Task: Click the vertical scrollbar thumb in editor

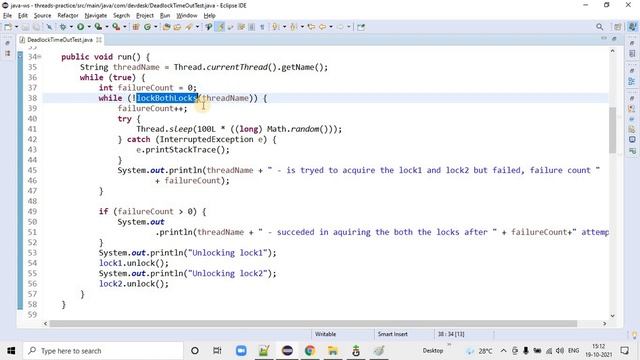Action: point(612,130)
